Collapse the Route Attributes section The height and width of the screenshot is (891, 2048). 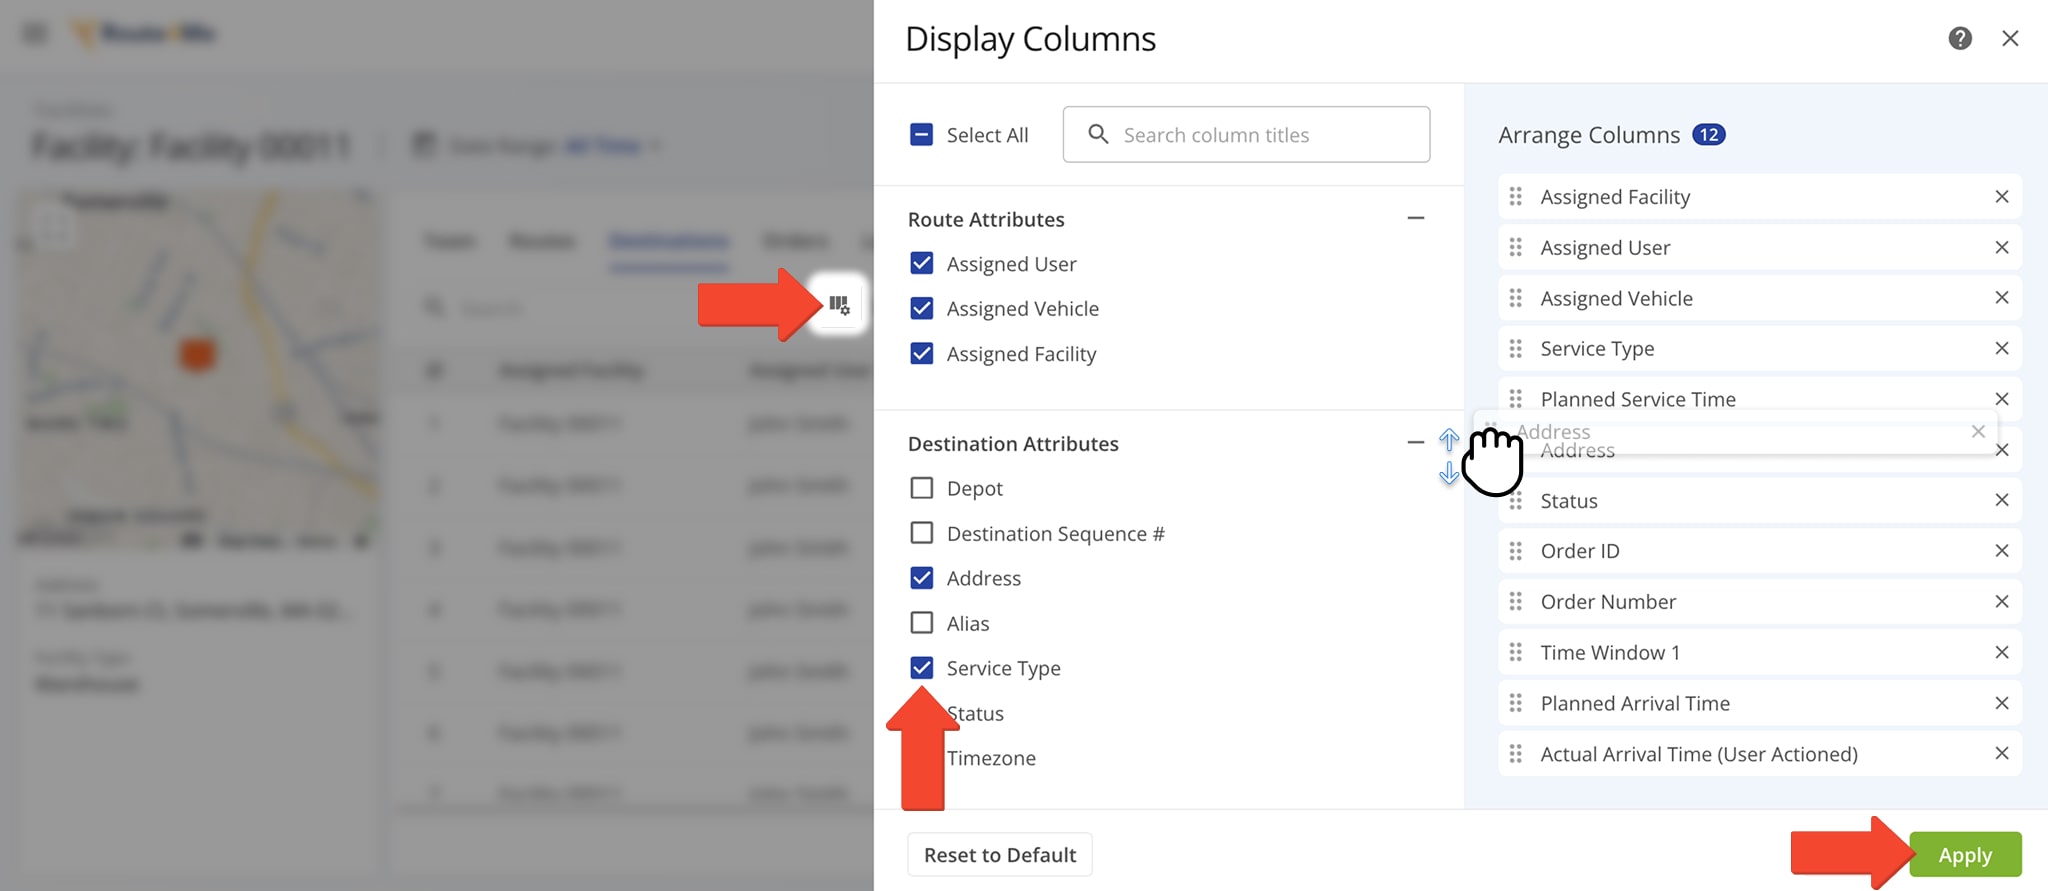point(1415,218)
